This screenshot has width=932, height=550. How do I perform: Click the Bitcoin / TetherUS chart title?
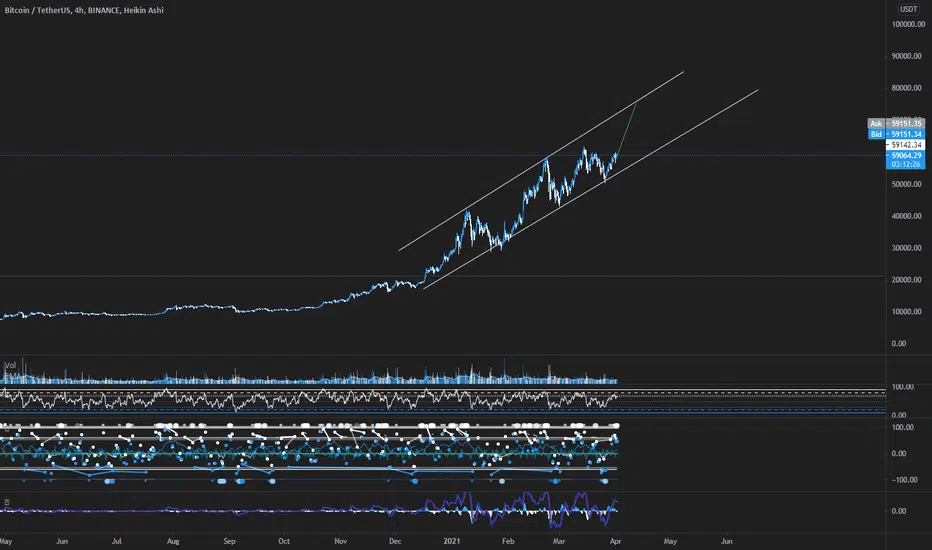[x=84, y=10]
